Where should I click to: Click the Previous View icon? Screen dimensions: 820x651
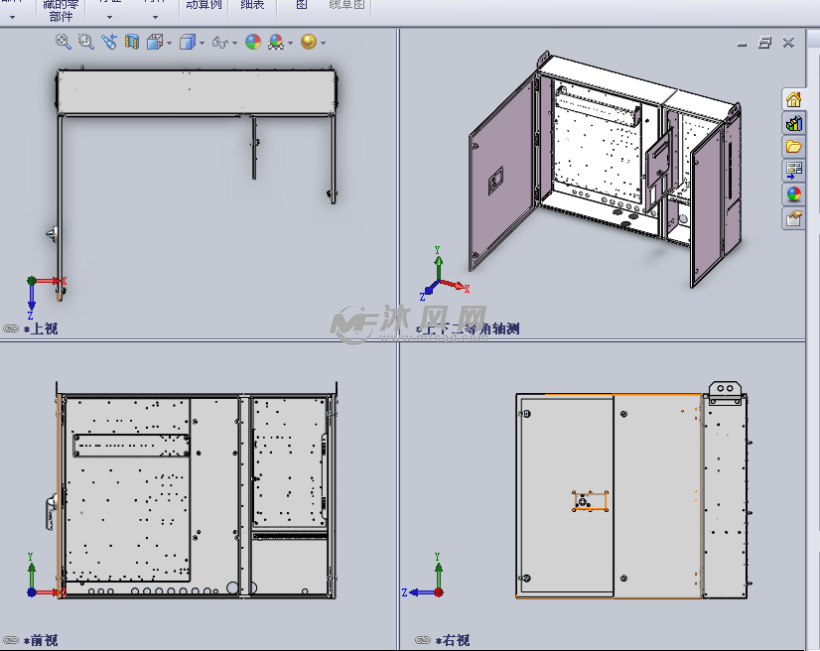click(108, 42)
